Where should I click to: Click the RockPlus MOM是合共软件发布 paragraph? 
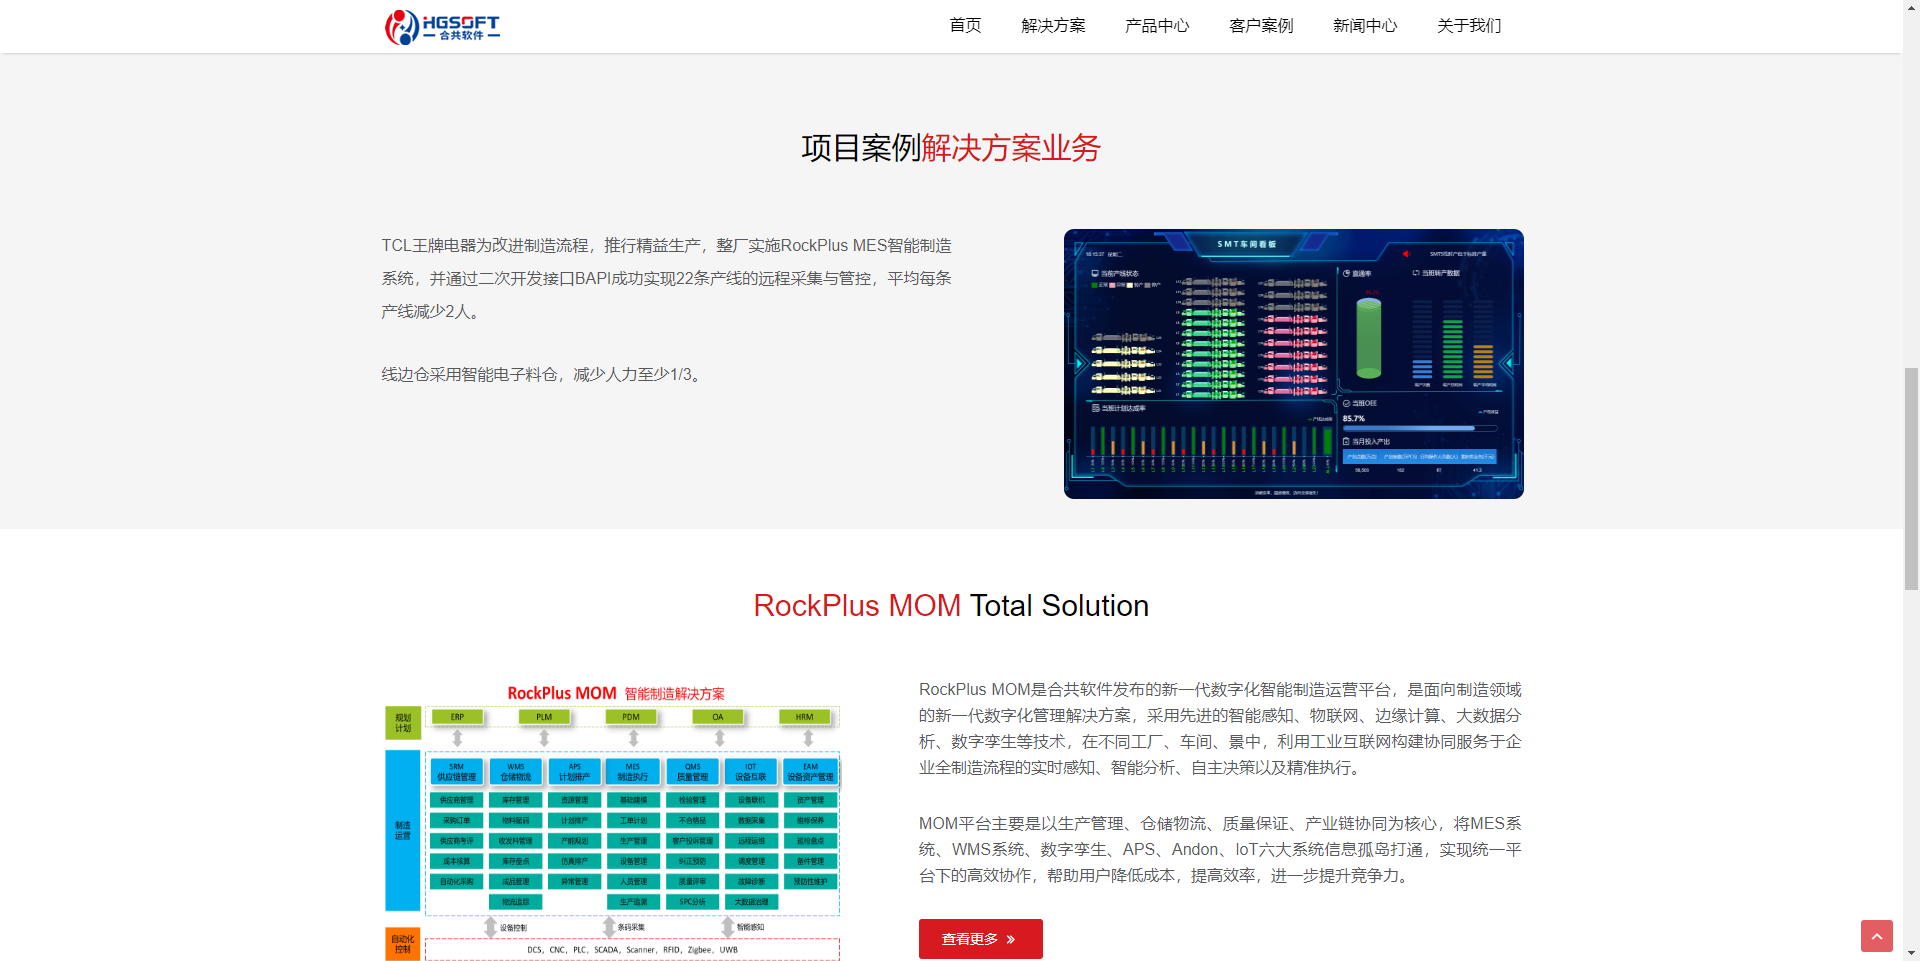tap(1220, 729)
